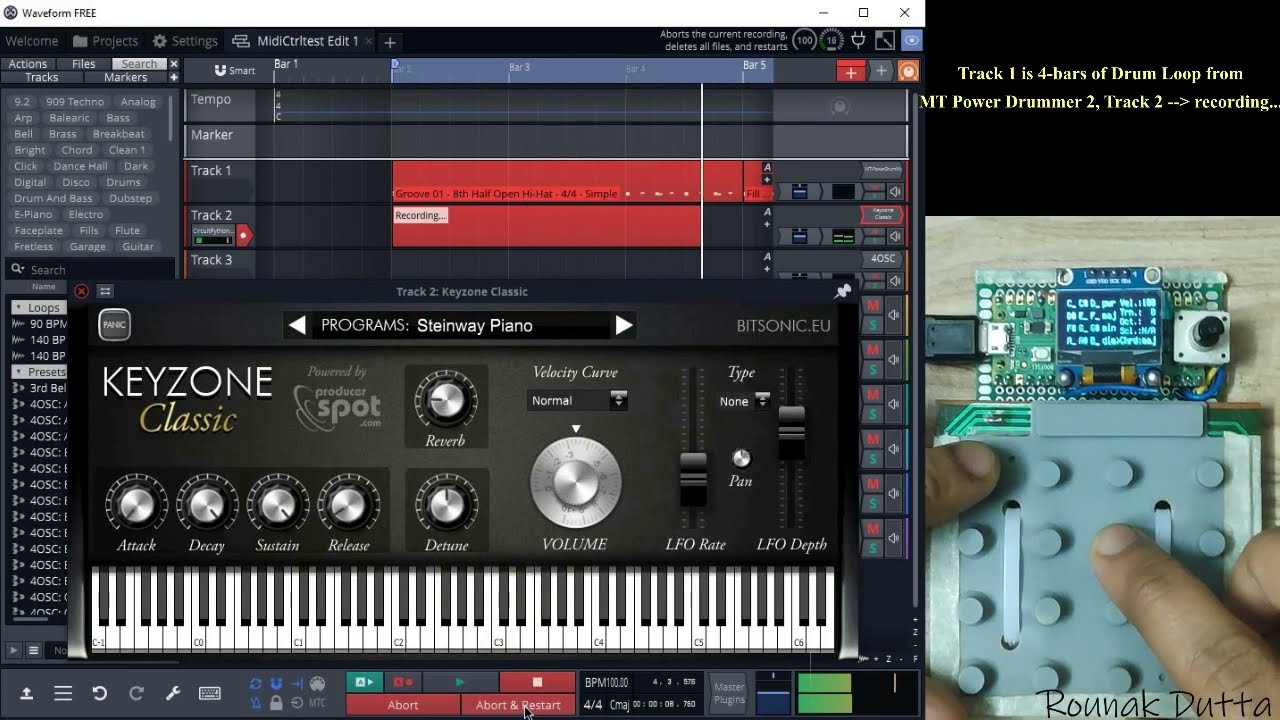Image resolution: width=1280 pixels, height=720 pixels.
Task: Open a new tab with the plus icon
Action: 390,41
